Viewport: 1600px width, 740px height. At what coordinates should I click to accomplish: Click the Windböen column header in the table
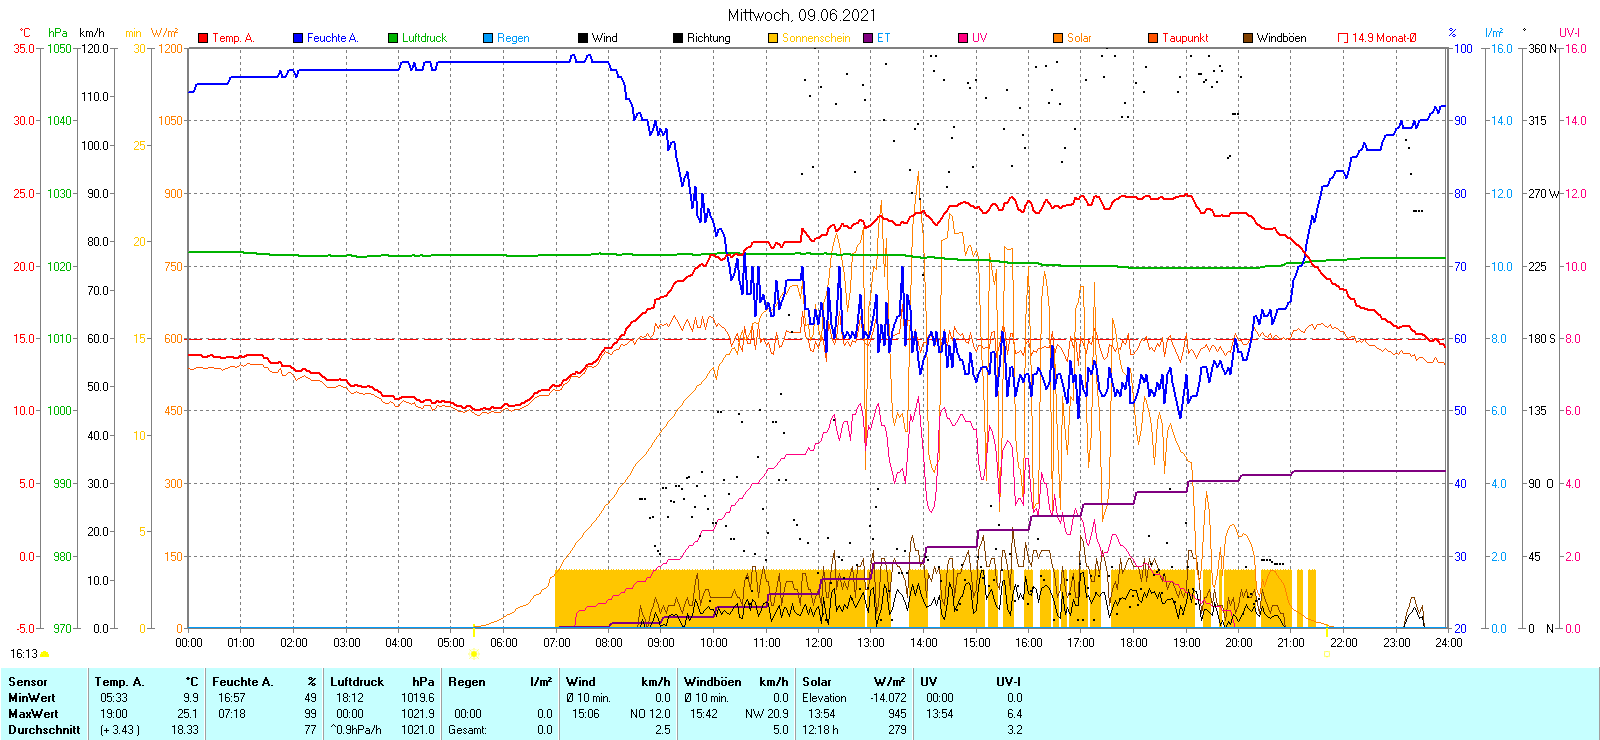[713, 682]
